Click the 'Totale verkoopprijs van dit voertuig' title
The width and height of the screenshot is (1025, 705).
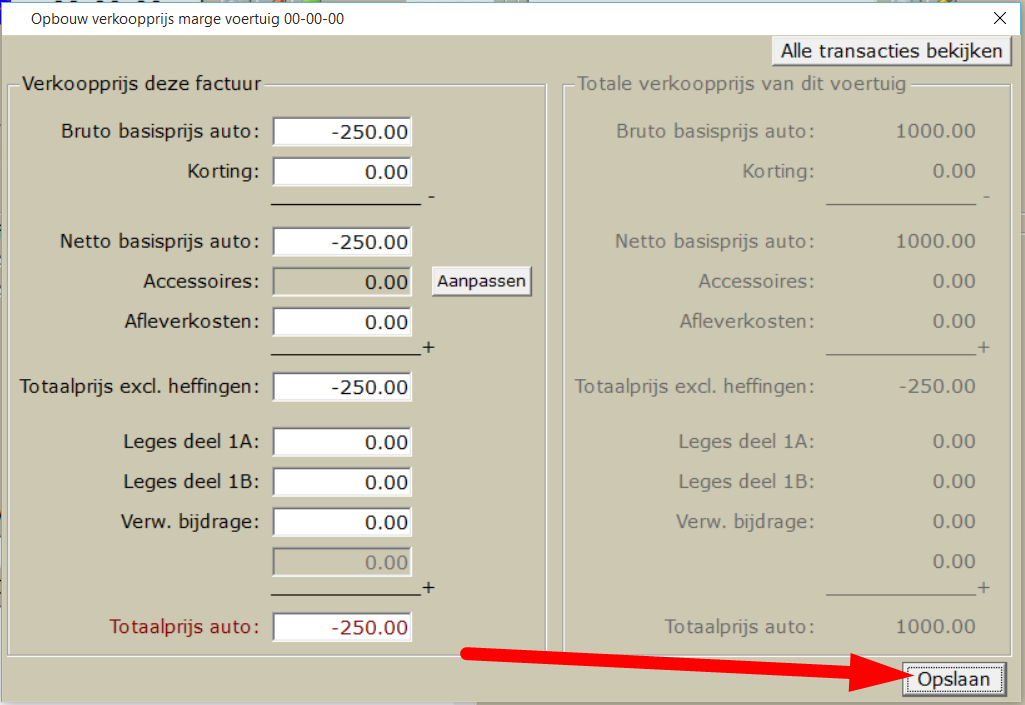point(741,84)
